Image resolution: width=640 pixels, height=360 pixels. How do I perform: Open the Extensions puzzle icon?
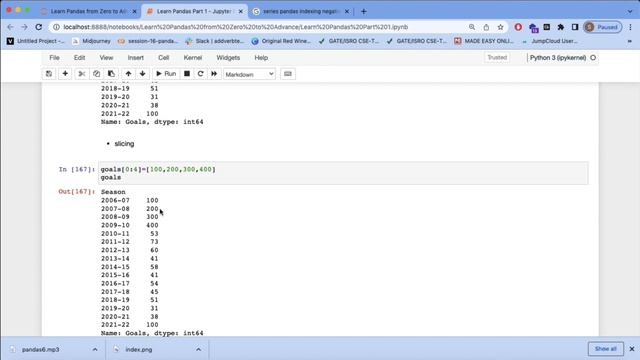[561, 27]
